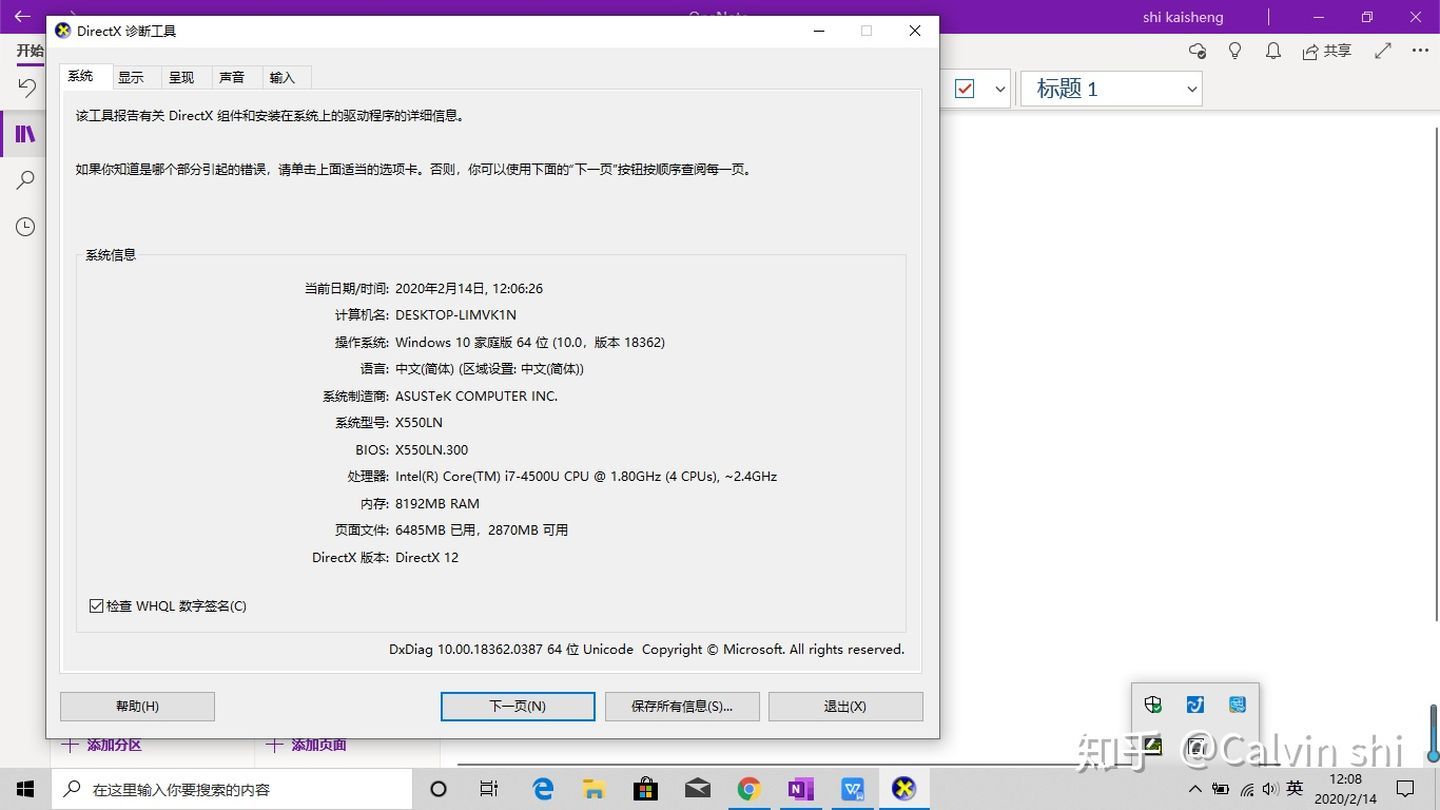Open the Wi-Fi network tray icon
This screenshot has width=1440, height=810.
coord(1247,789)
